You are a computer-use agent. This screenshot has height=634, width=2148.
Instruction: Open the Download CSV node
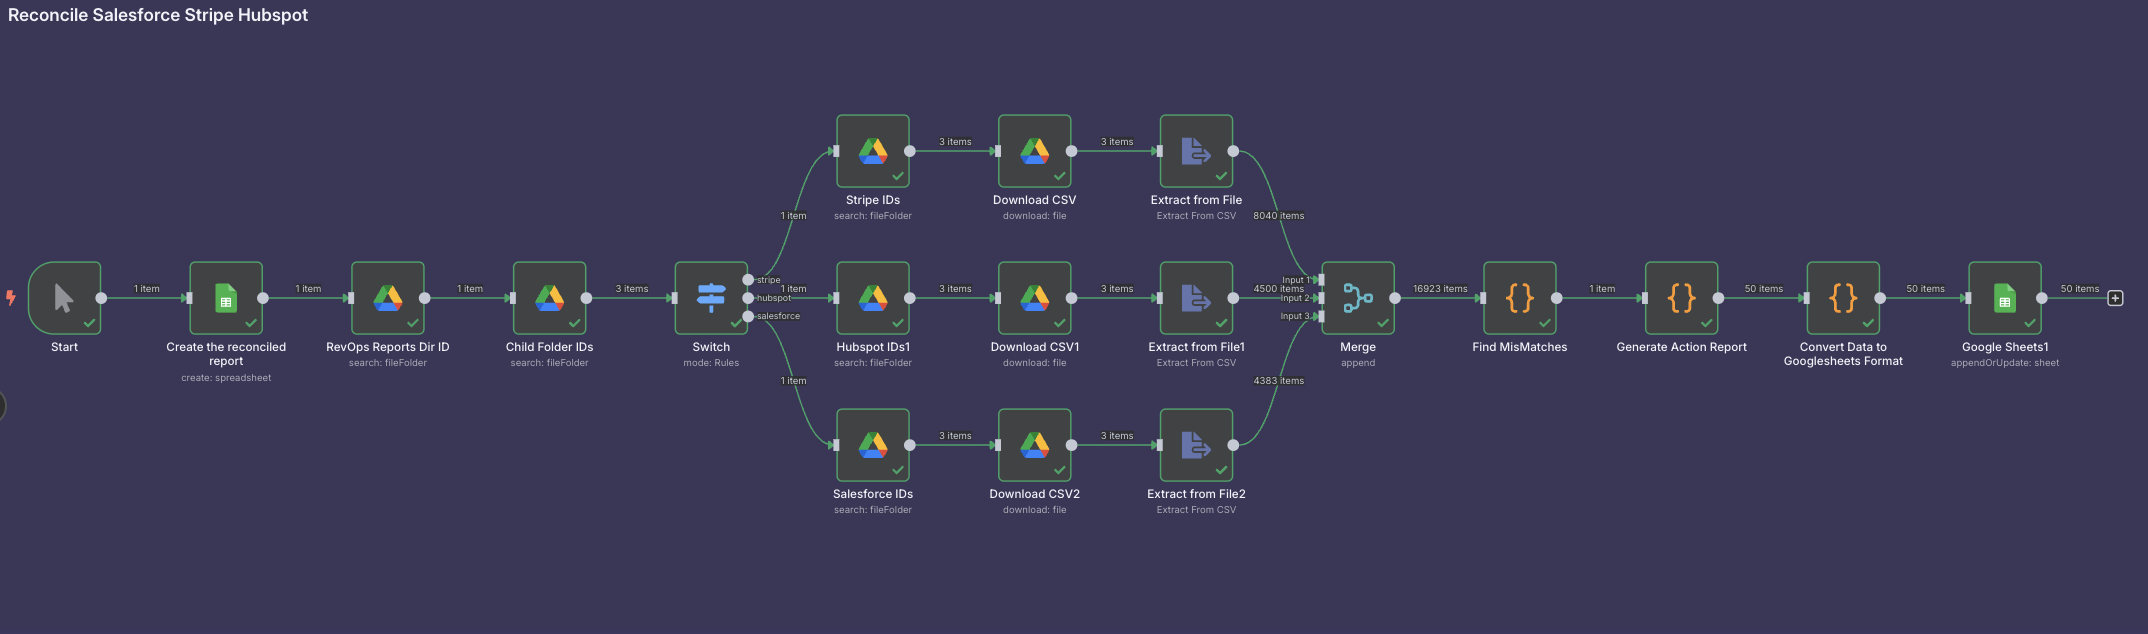1035,151
